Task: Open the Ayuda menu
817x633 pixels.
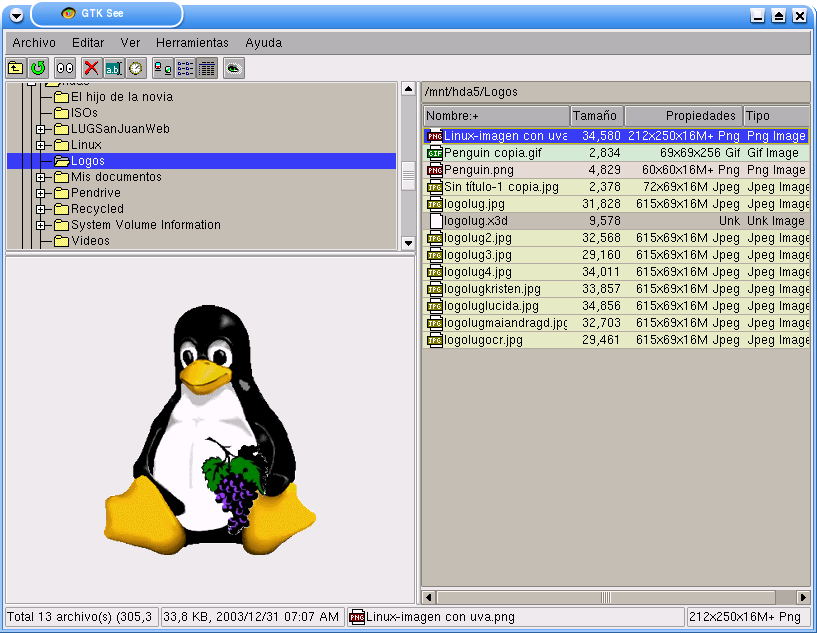Action: tap(264, 43)
